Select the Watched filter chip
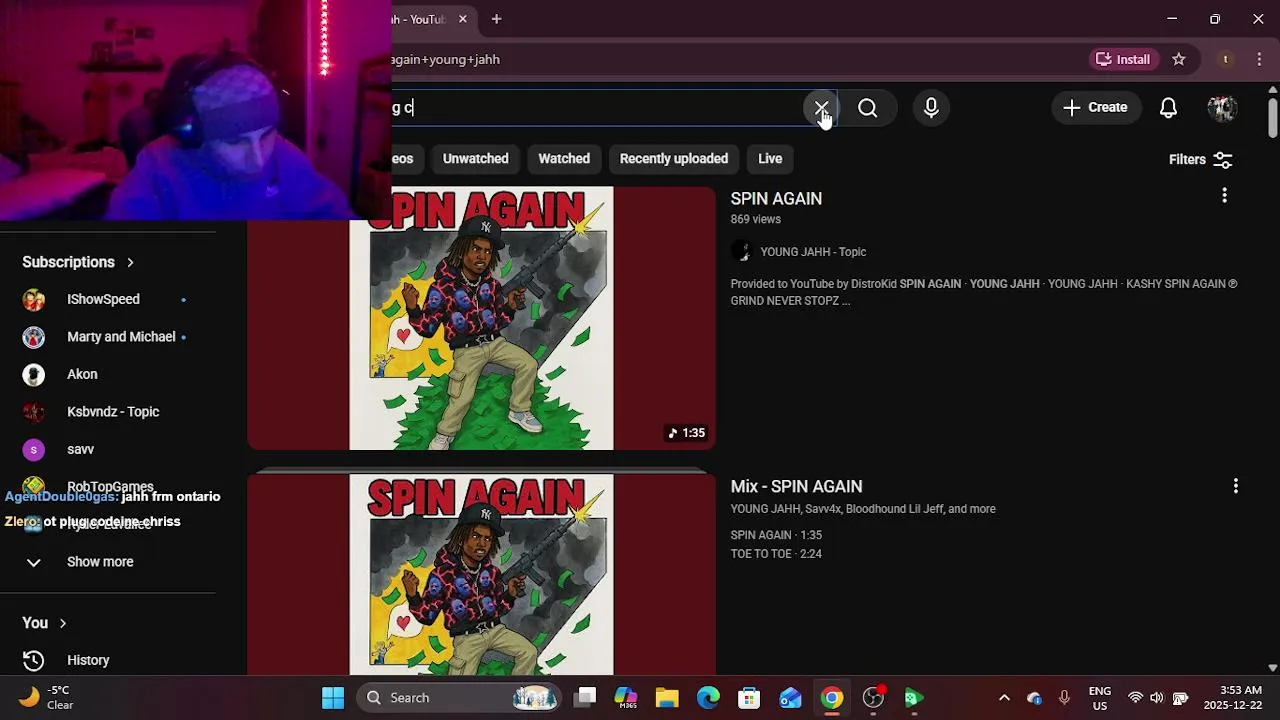The image size is (1280, 720). pos(564,159)
